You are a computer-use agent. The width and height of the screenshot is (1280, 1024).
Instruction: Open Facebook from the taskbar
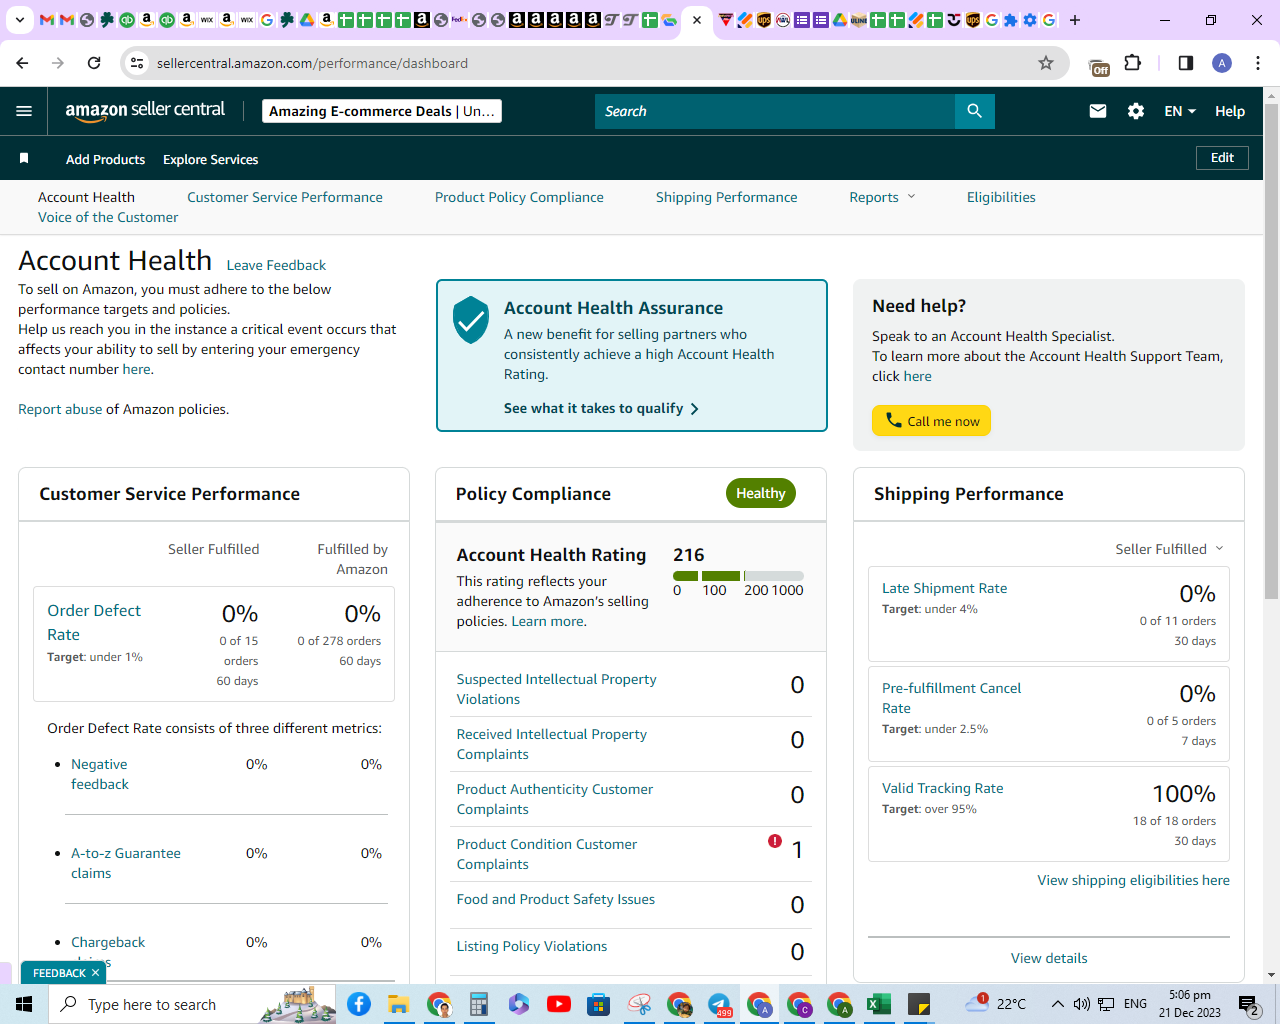click(359, 1004)
